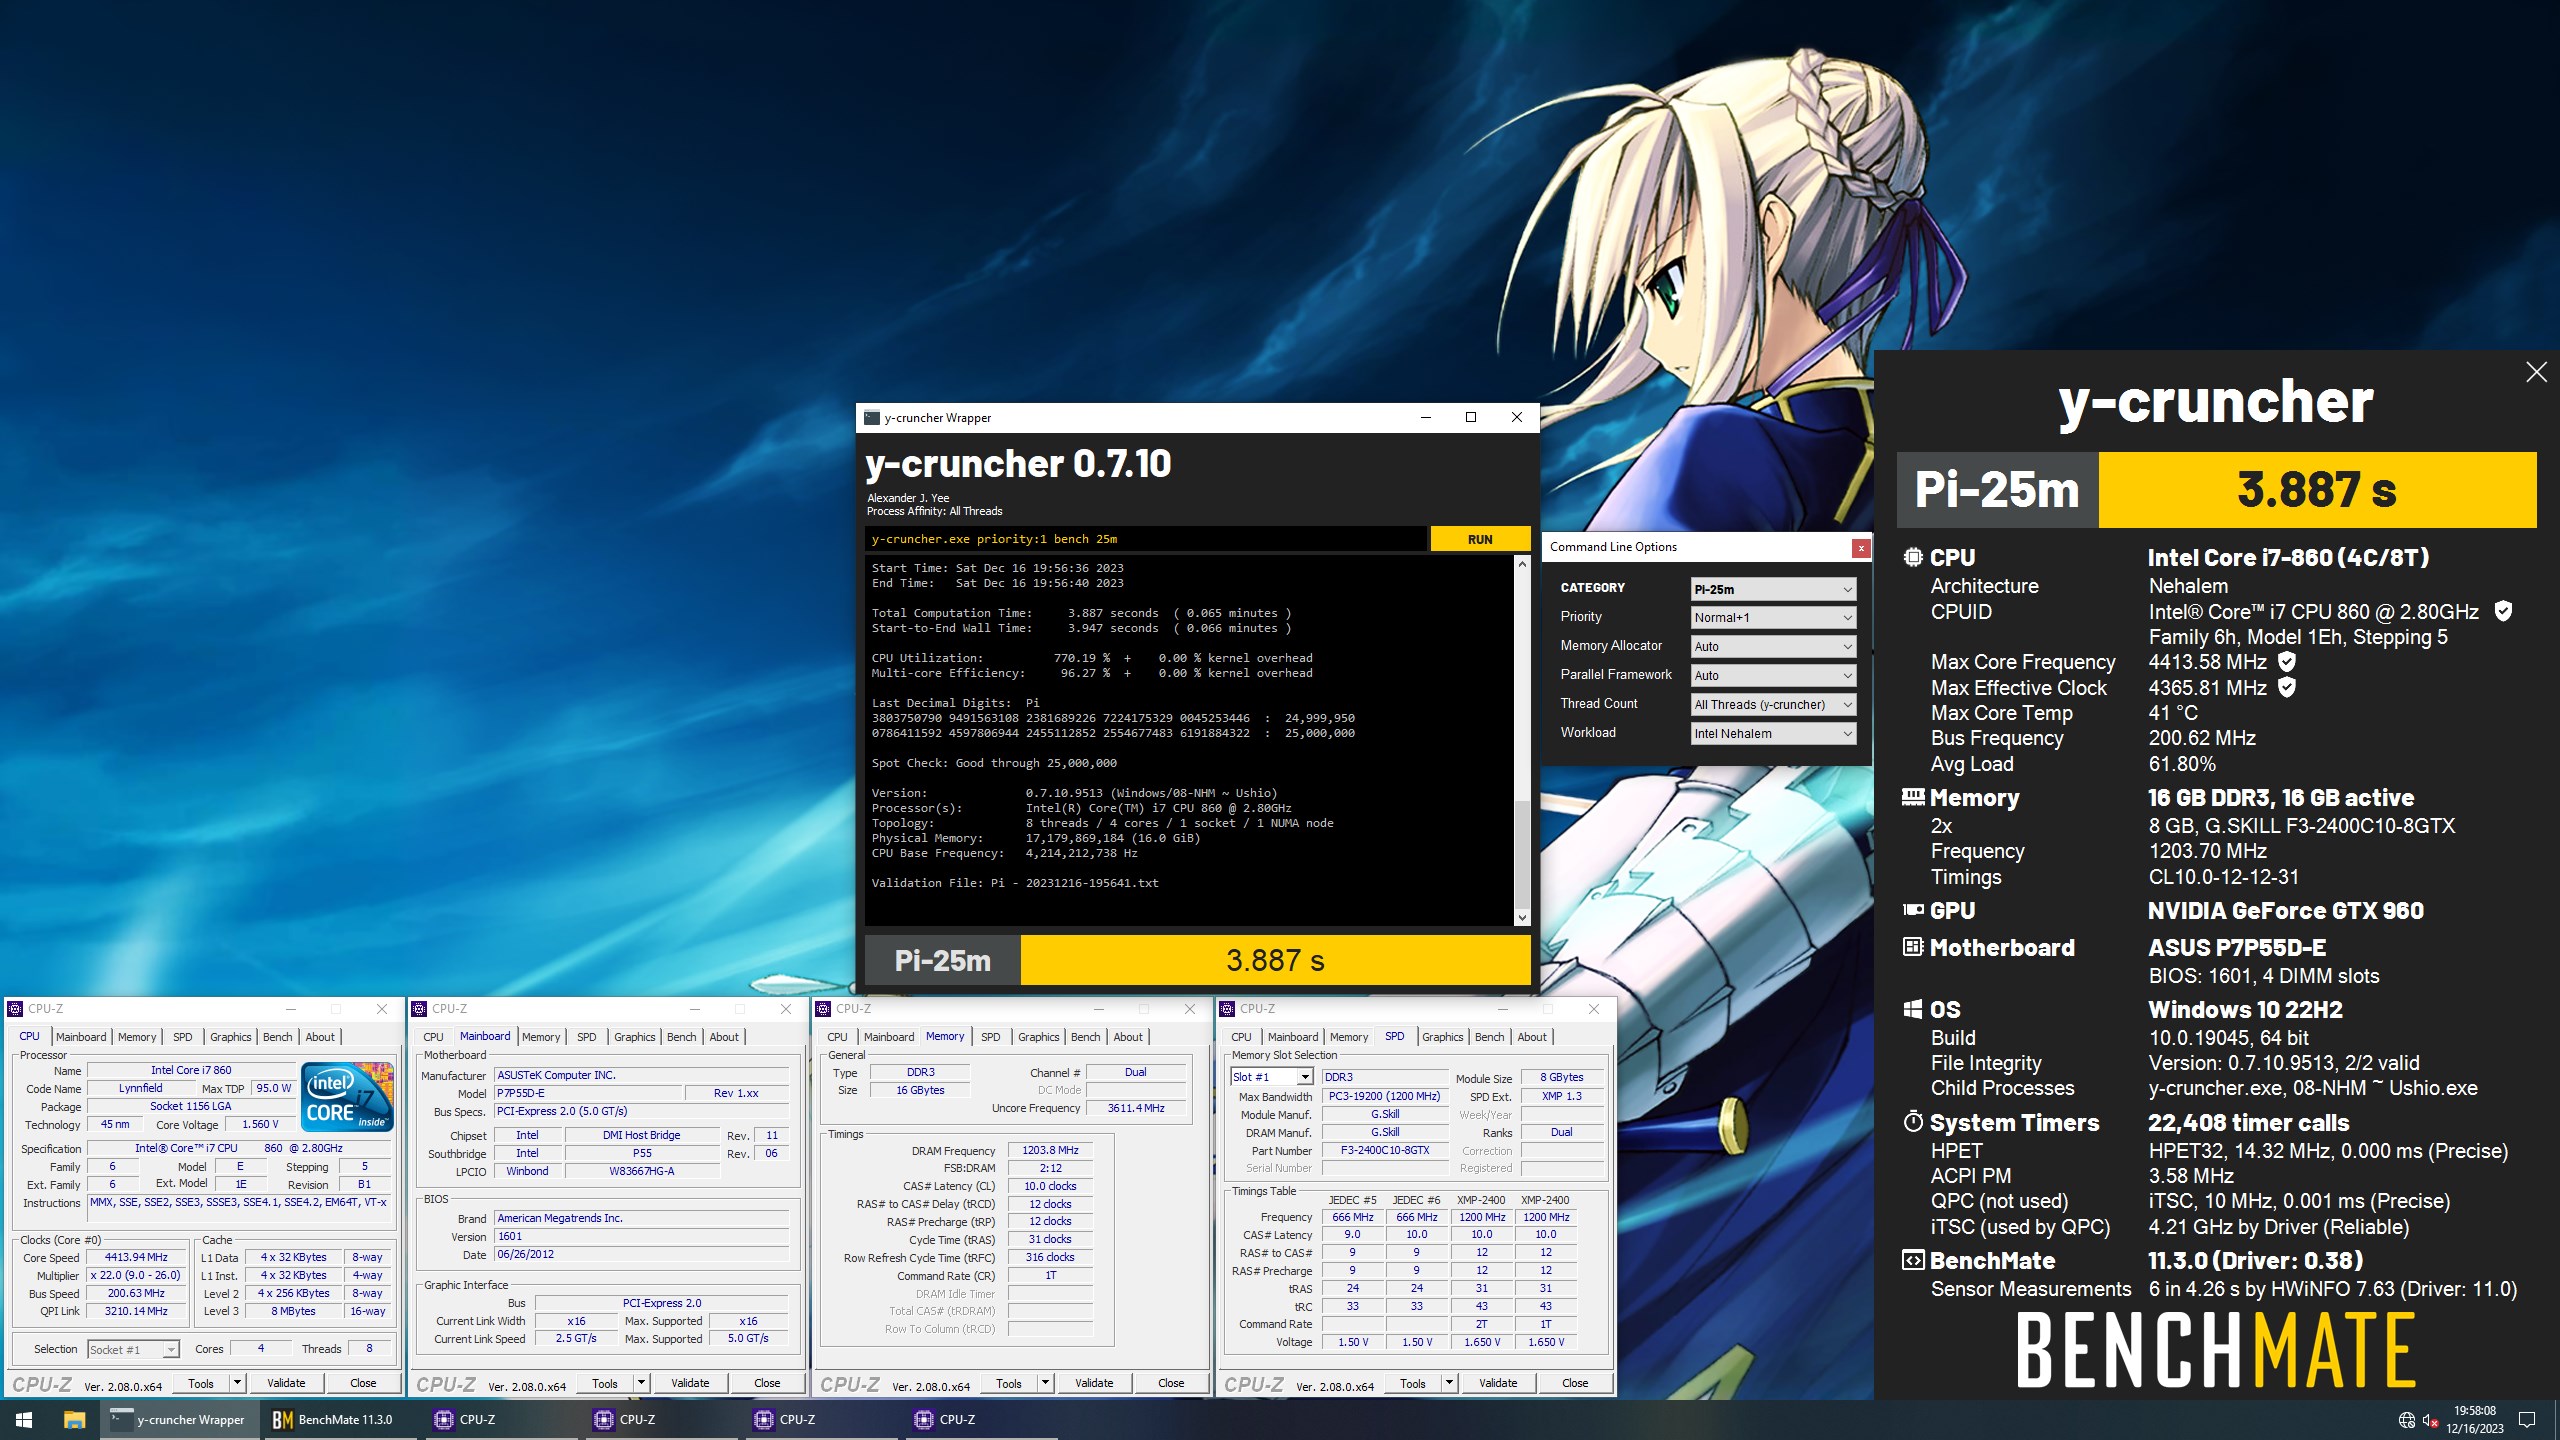The image size is (2560, 1440).
Task: Expand the Parallel Framework dropdown
Action: (x=1773, y=676)
